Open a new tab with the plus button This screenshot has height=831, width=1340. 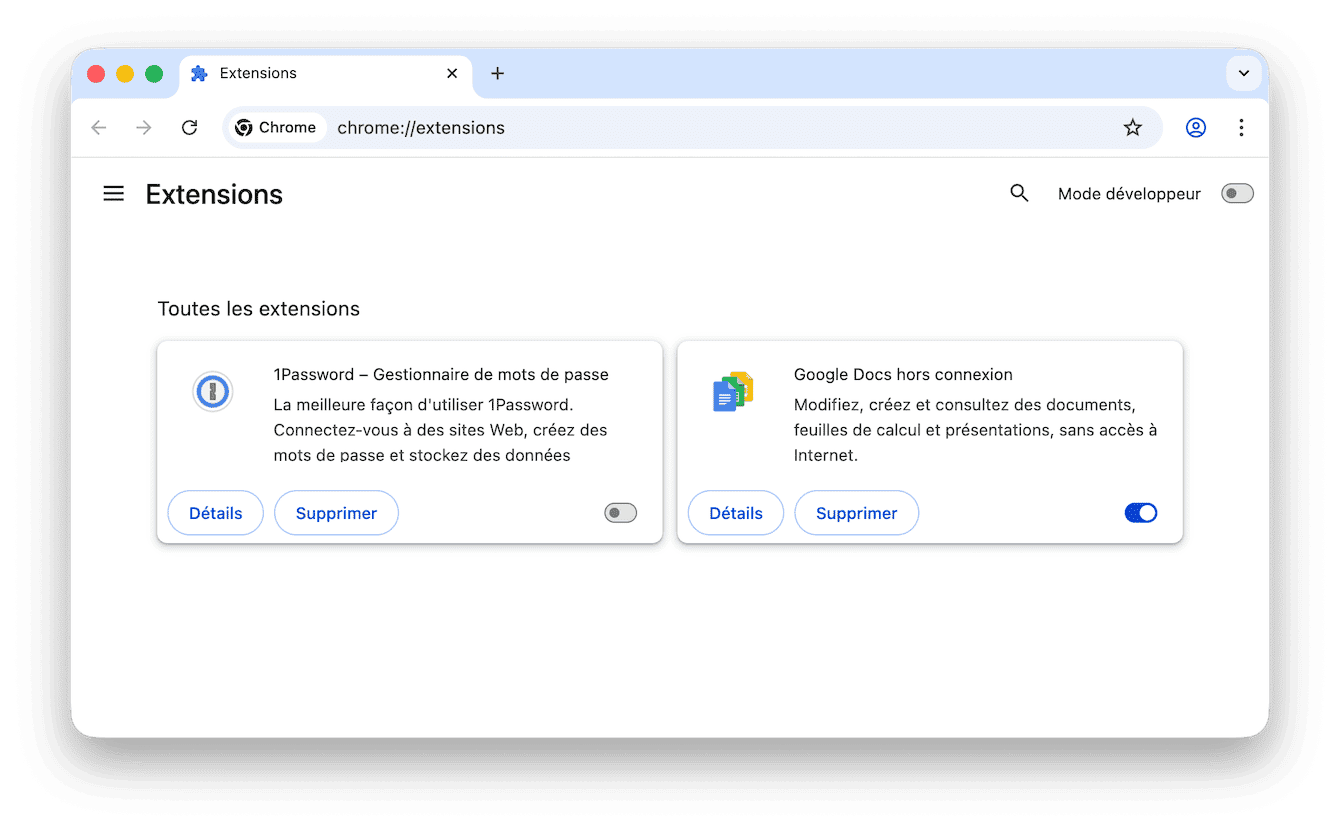[x=497, y=73]
